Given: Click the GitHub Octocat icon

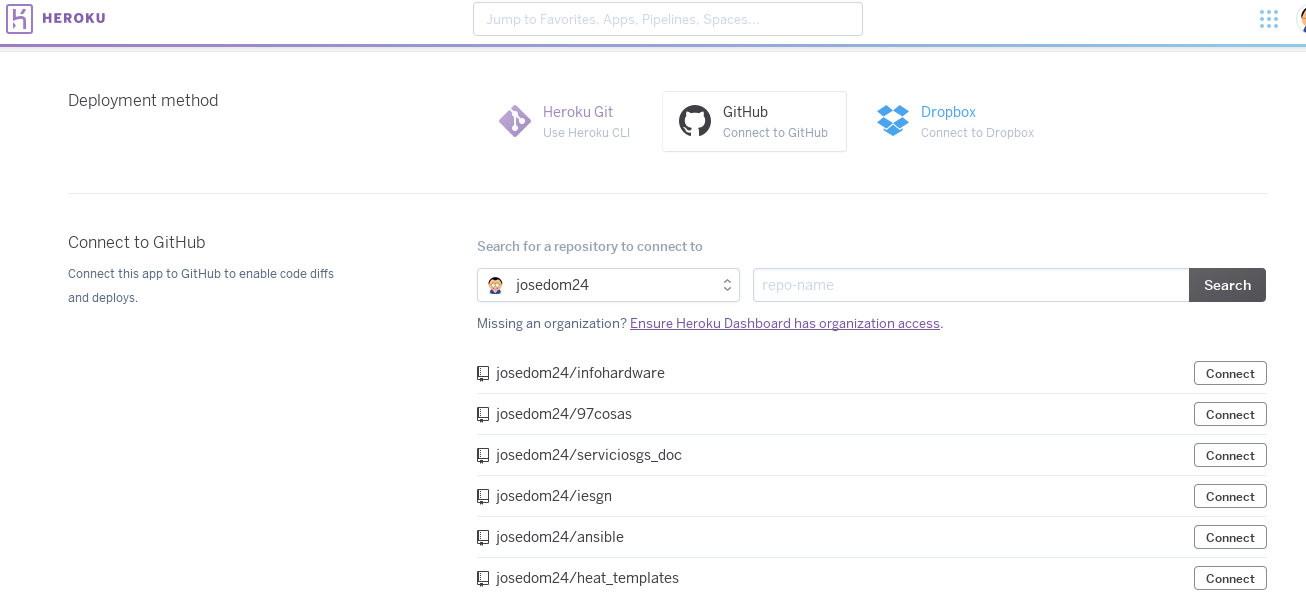Looking at the screenshot, I should (x=695, y=121).
